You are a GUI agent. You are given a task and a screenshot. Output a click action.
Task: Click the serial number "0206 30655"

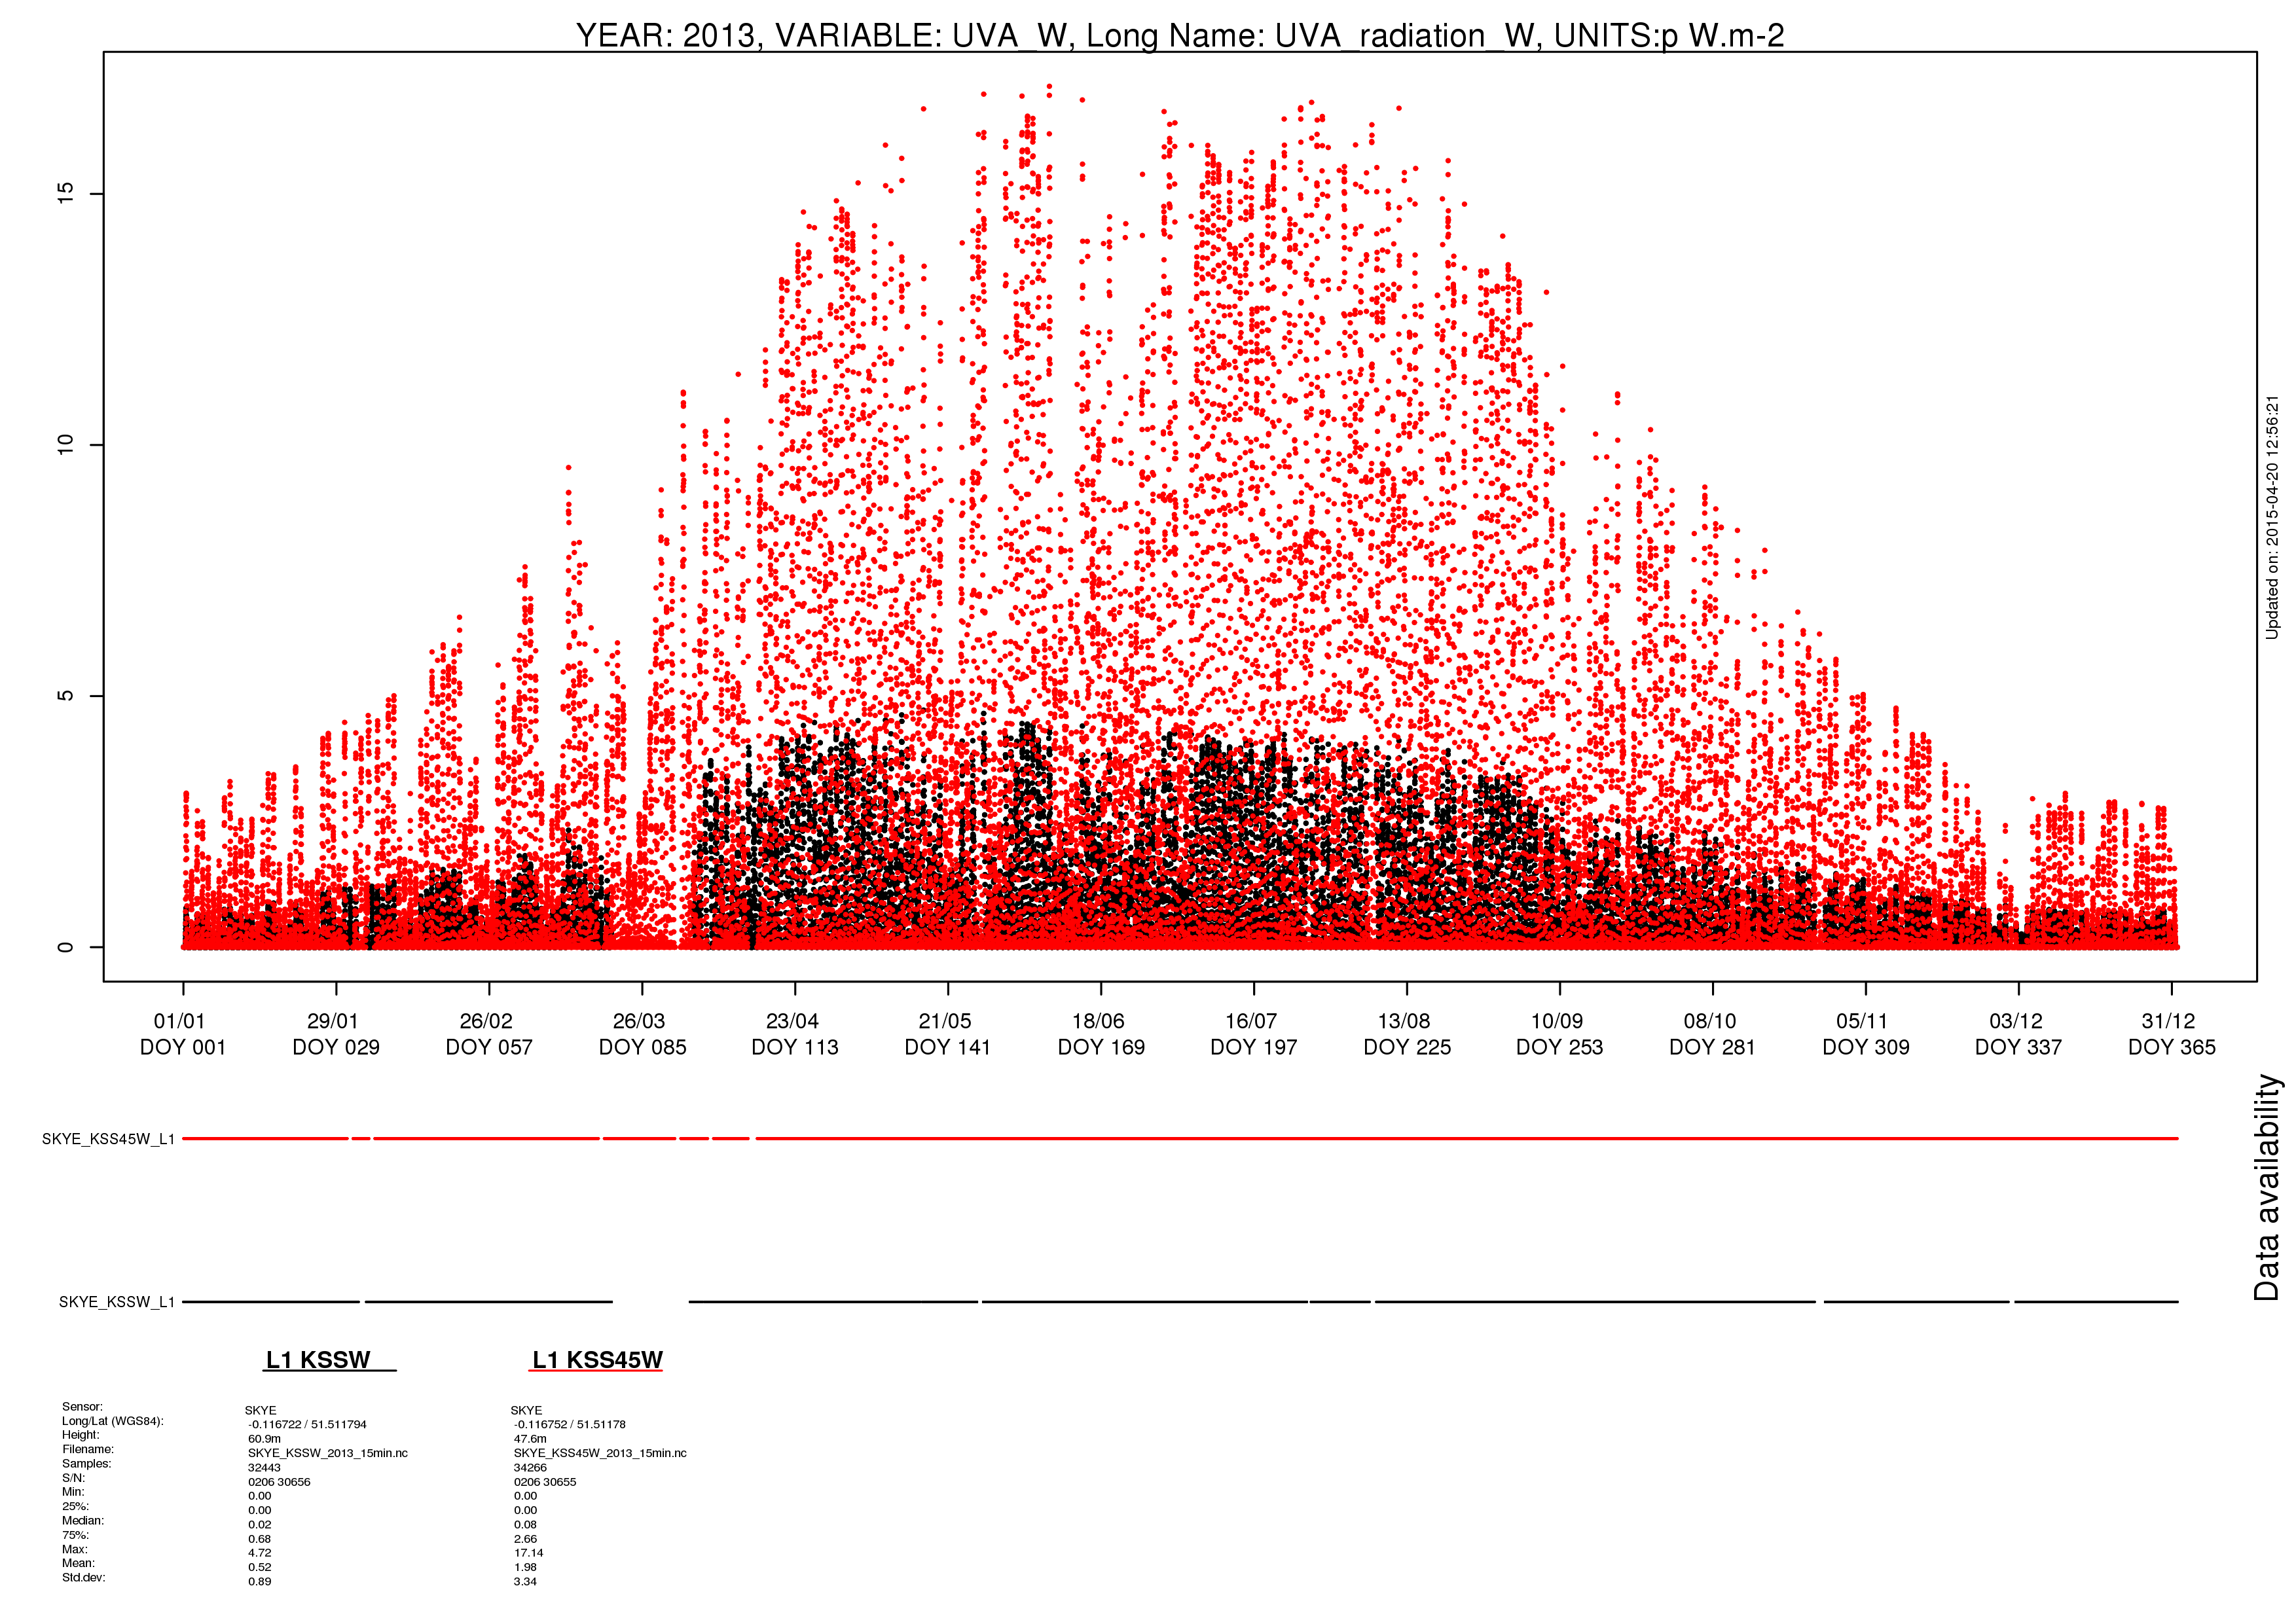coord(545,1482)
